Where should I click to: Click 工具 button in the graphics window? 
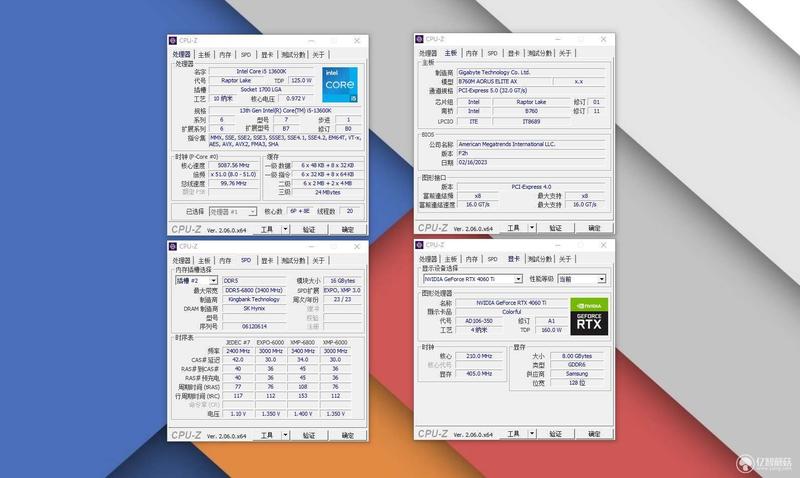pos(513,434)
